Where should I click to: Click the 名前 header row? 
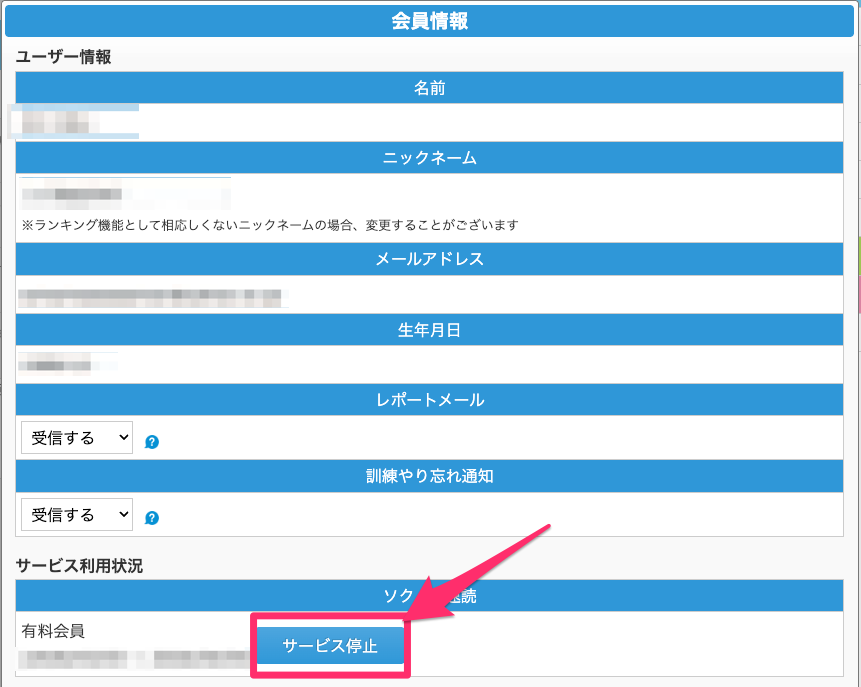coord(429,88)
